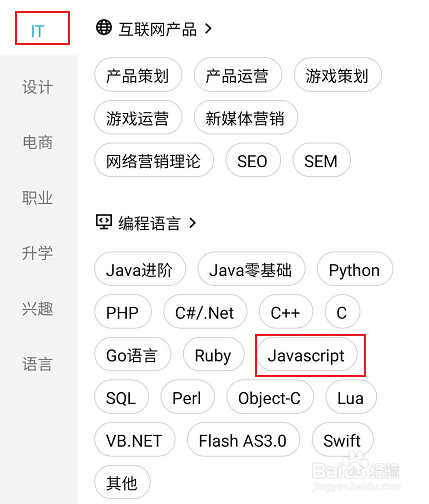Choose the Go语言 tag
This screenshot has height=504, width=429.
tap(133, 354)
